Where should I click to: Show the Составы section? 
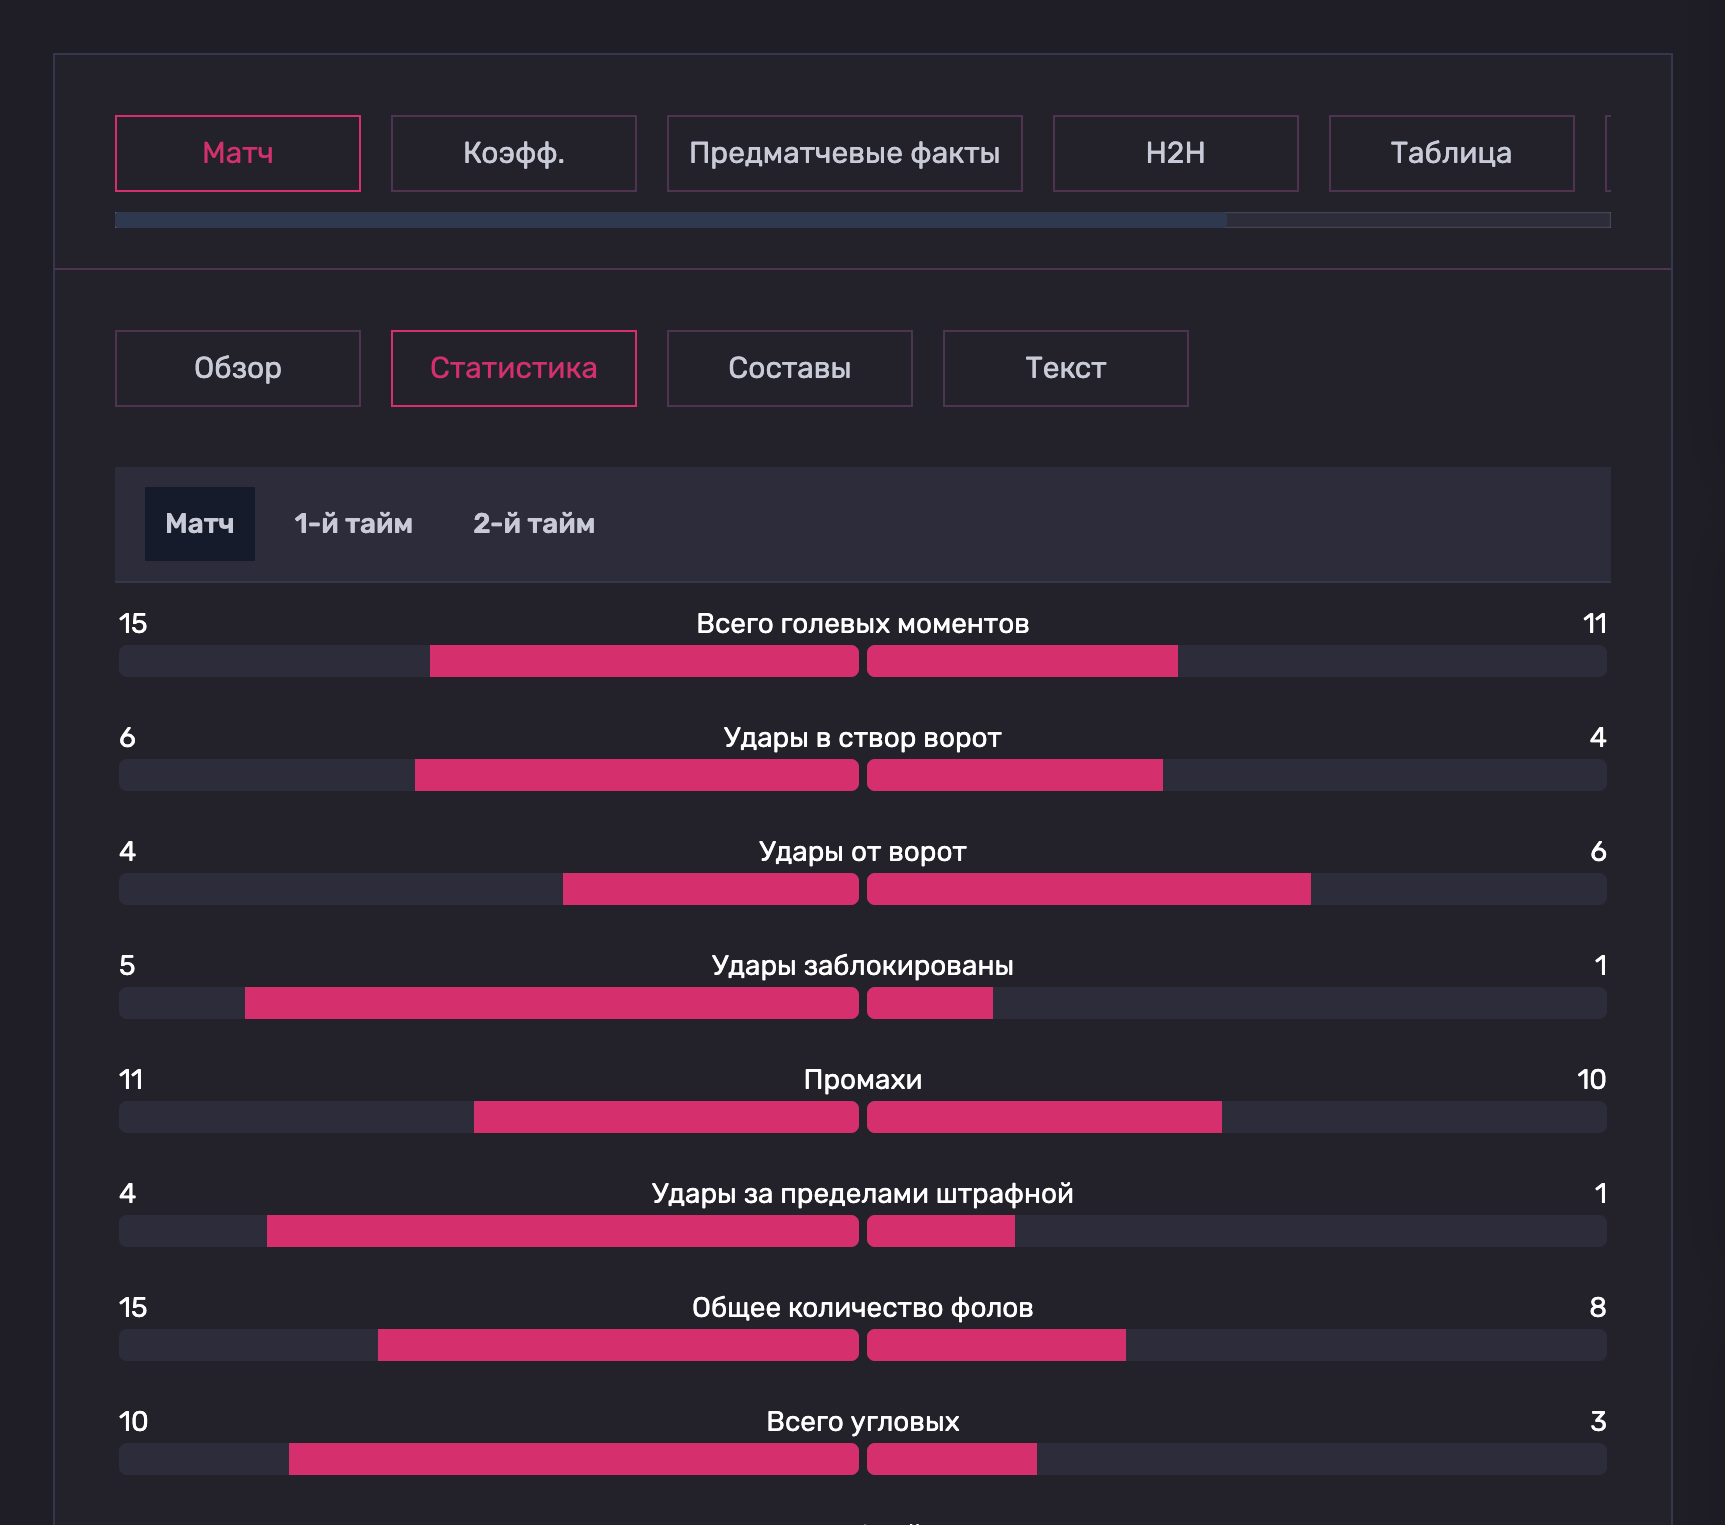pos(789,368)
